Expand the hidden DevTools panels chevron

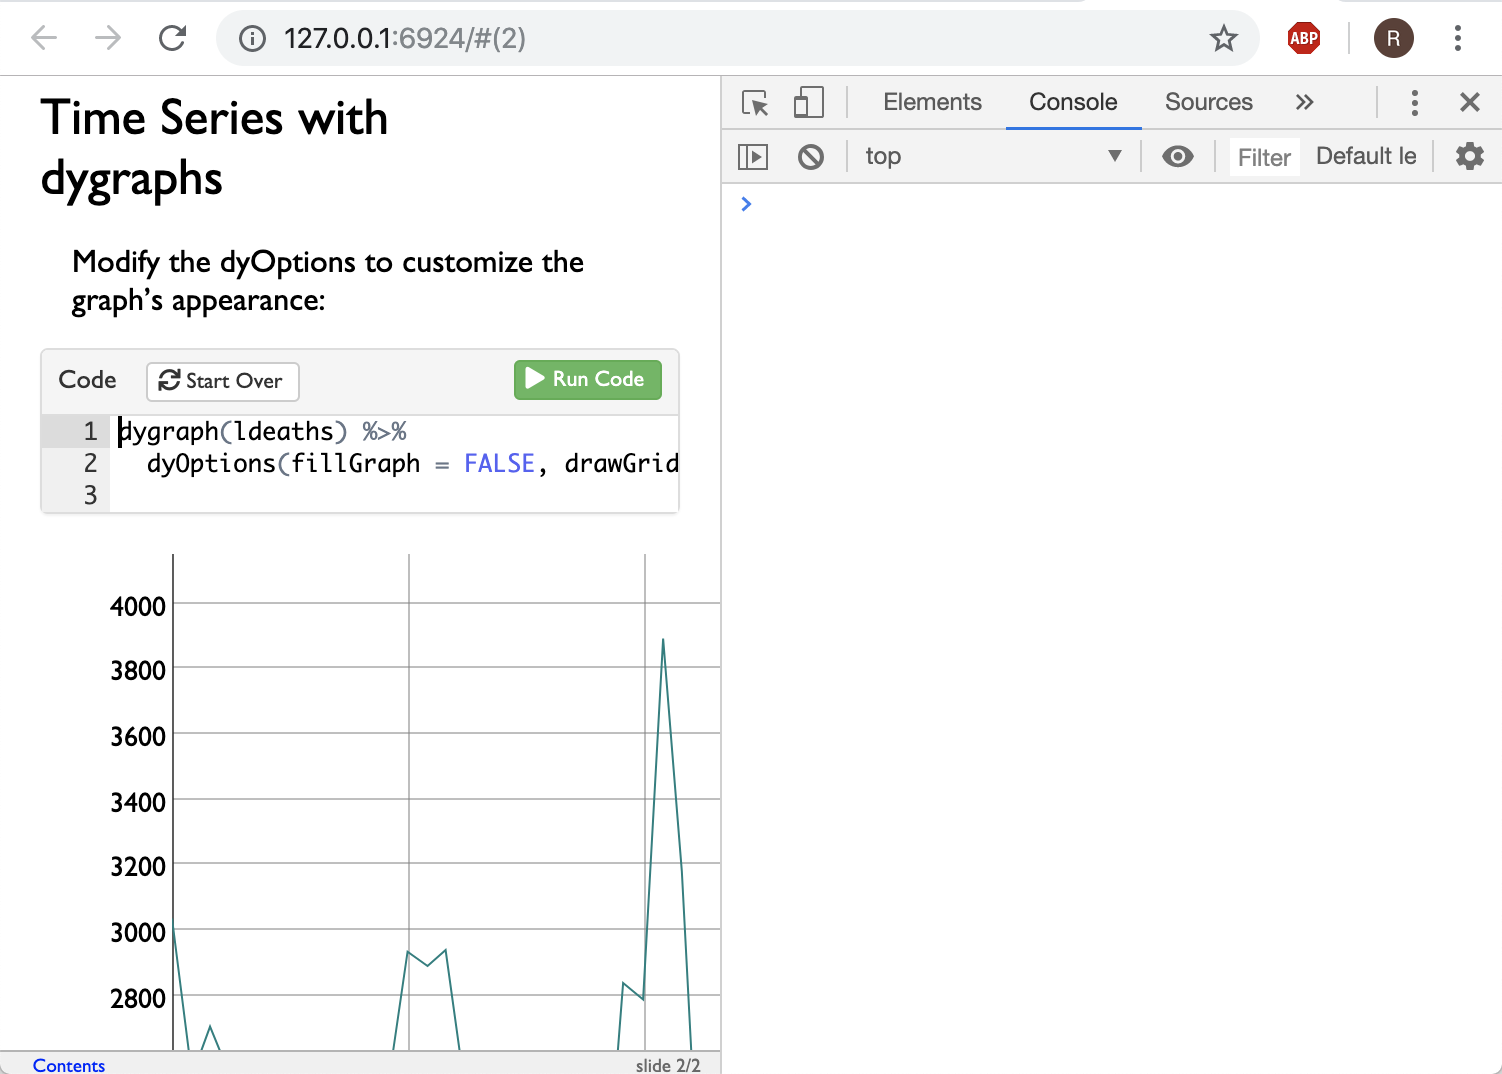[1305, 102]
